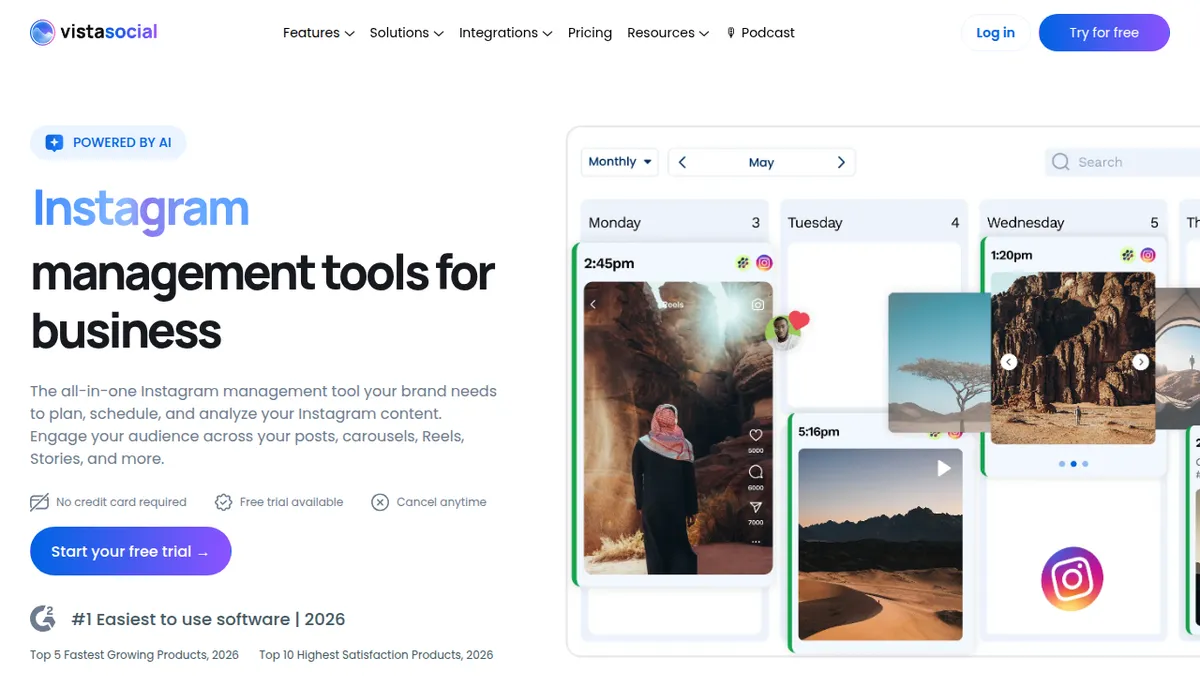1200x684 pixels.
Task: Select the middle carousel dot under rock photo
Action: [x=1073, y=464]
